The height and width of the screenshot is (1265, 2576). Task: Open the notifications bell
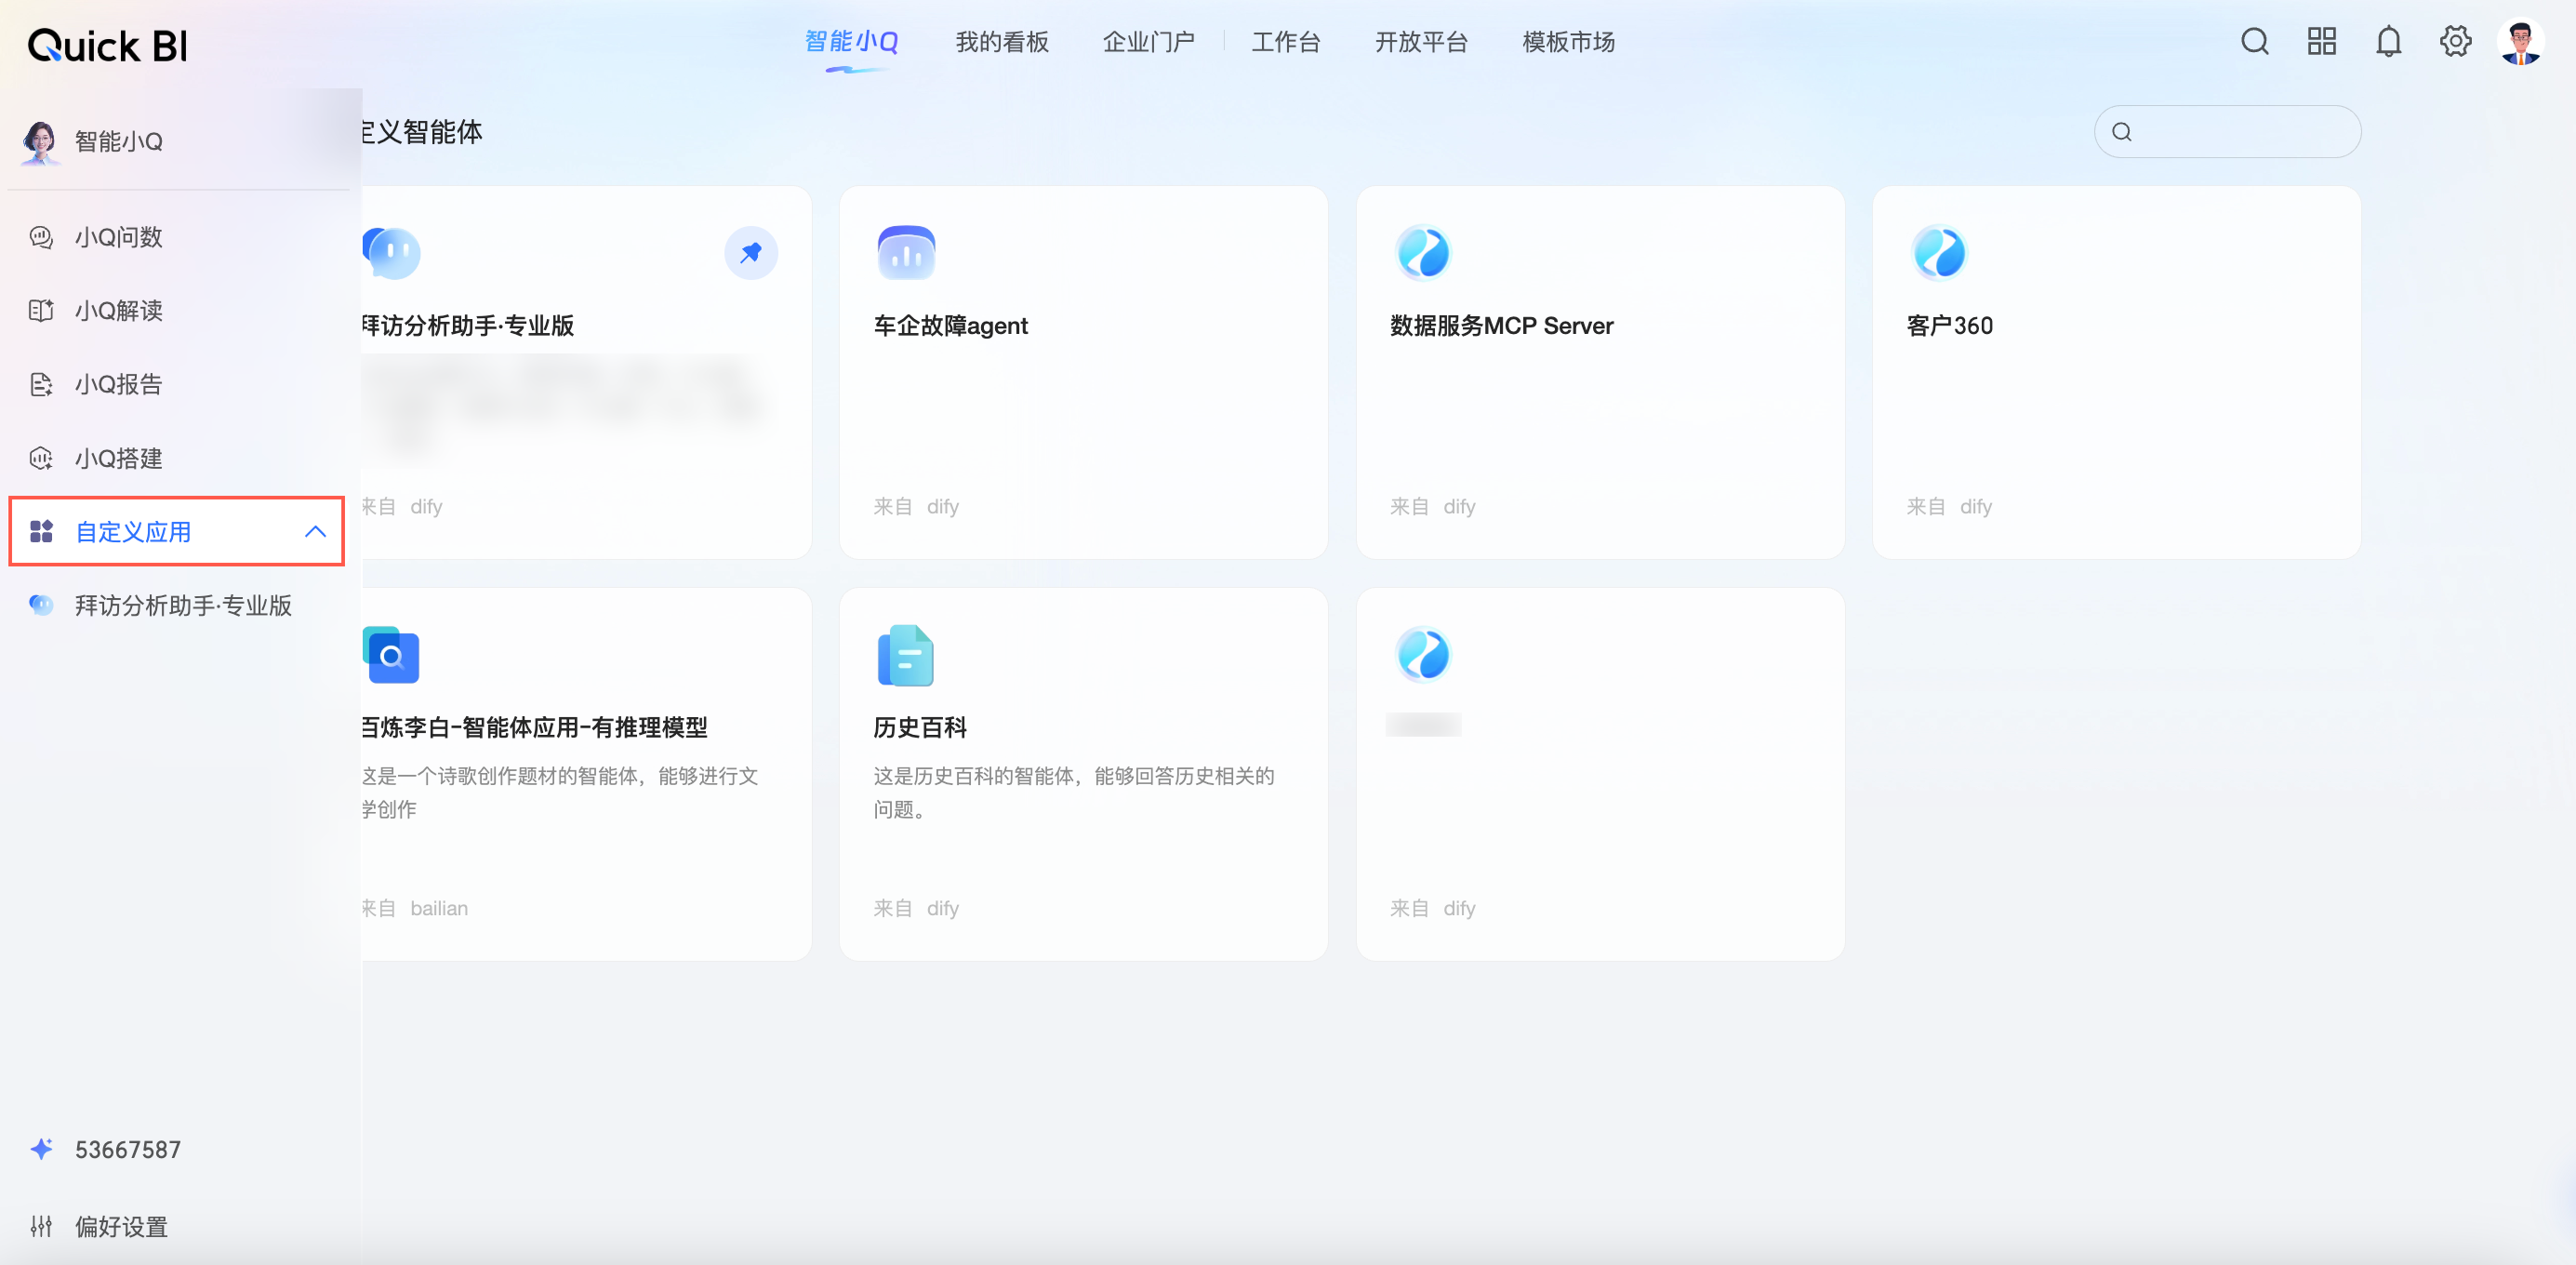pos(2388,42)
